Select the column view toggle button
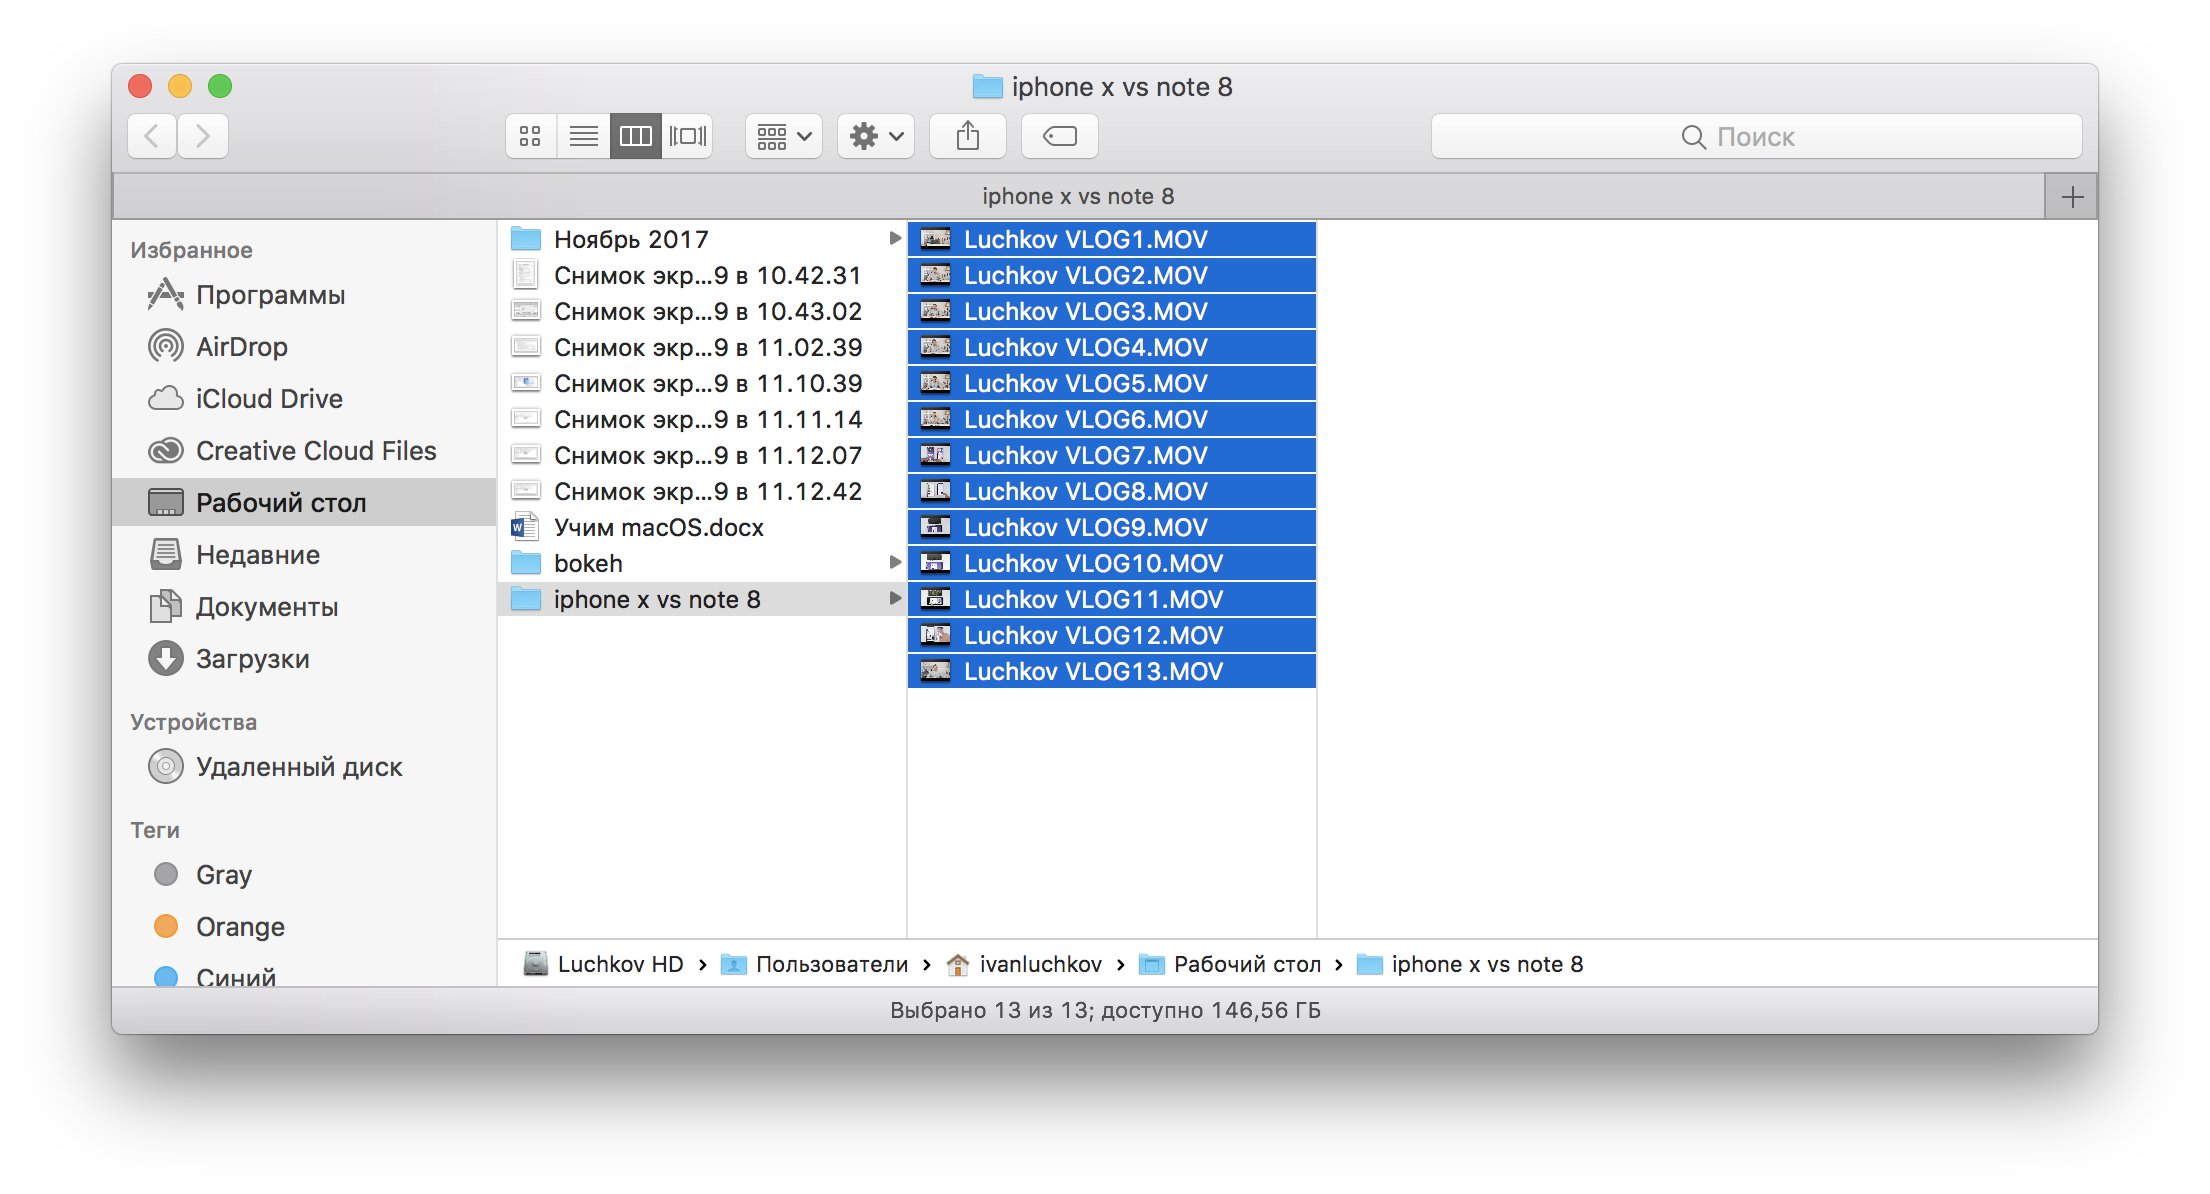Screen dimensions: 2210x1194 (x=636, y=136)
